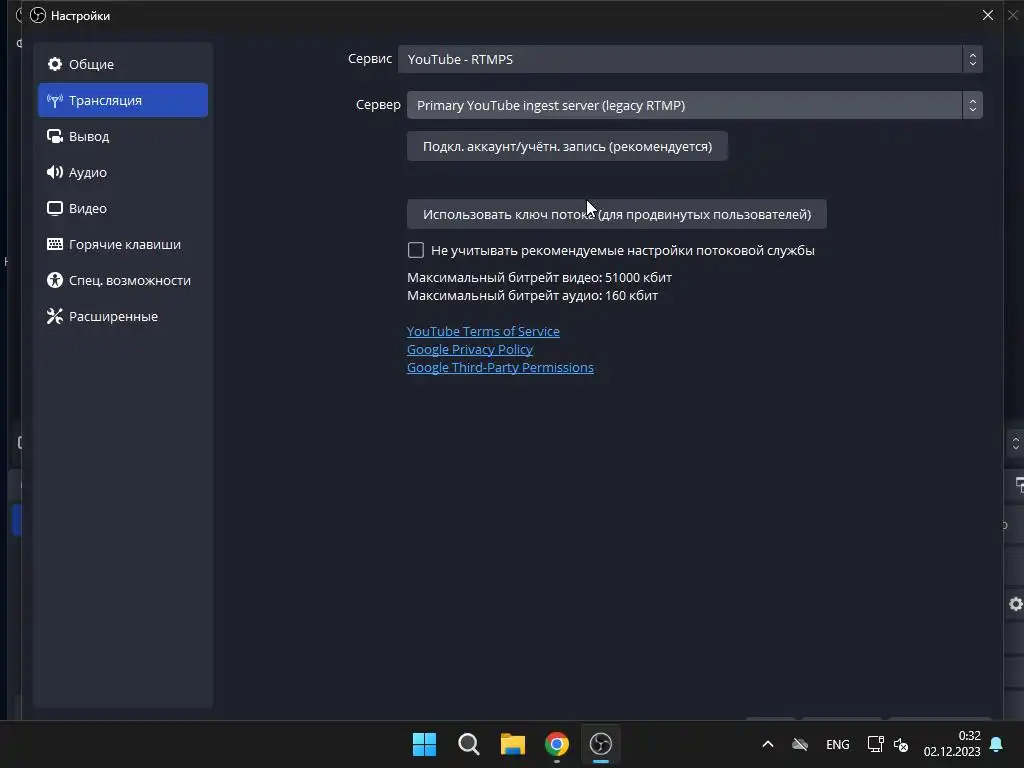Click Использовать ключ потока button
1024x768 pixels.
click(x=616, y=214)
